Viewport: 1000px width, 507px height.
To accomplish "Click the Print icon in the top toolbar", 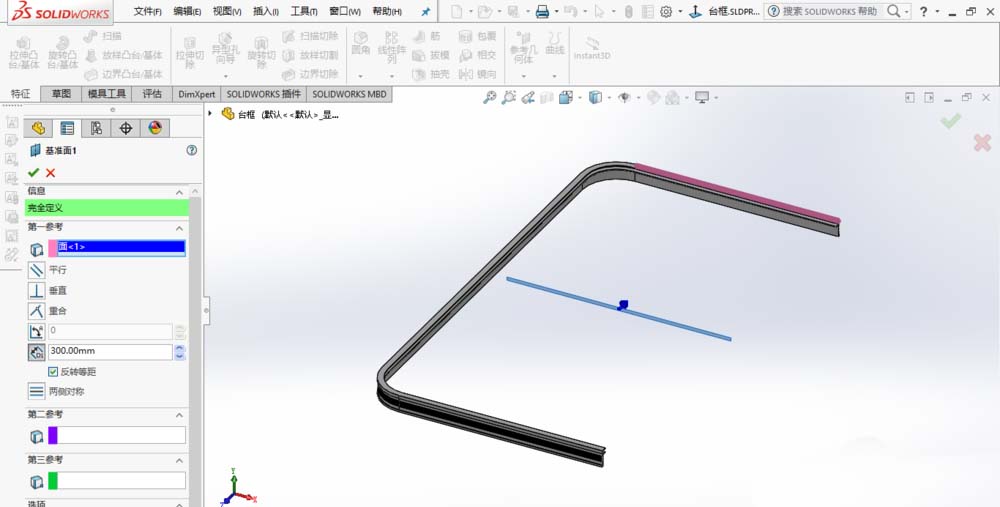I will [542, 11].
